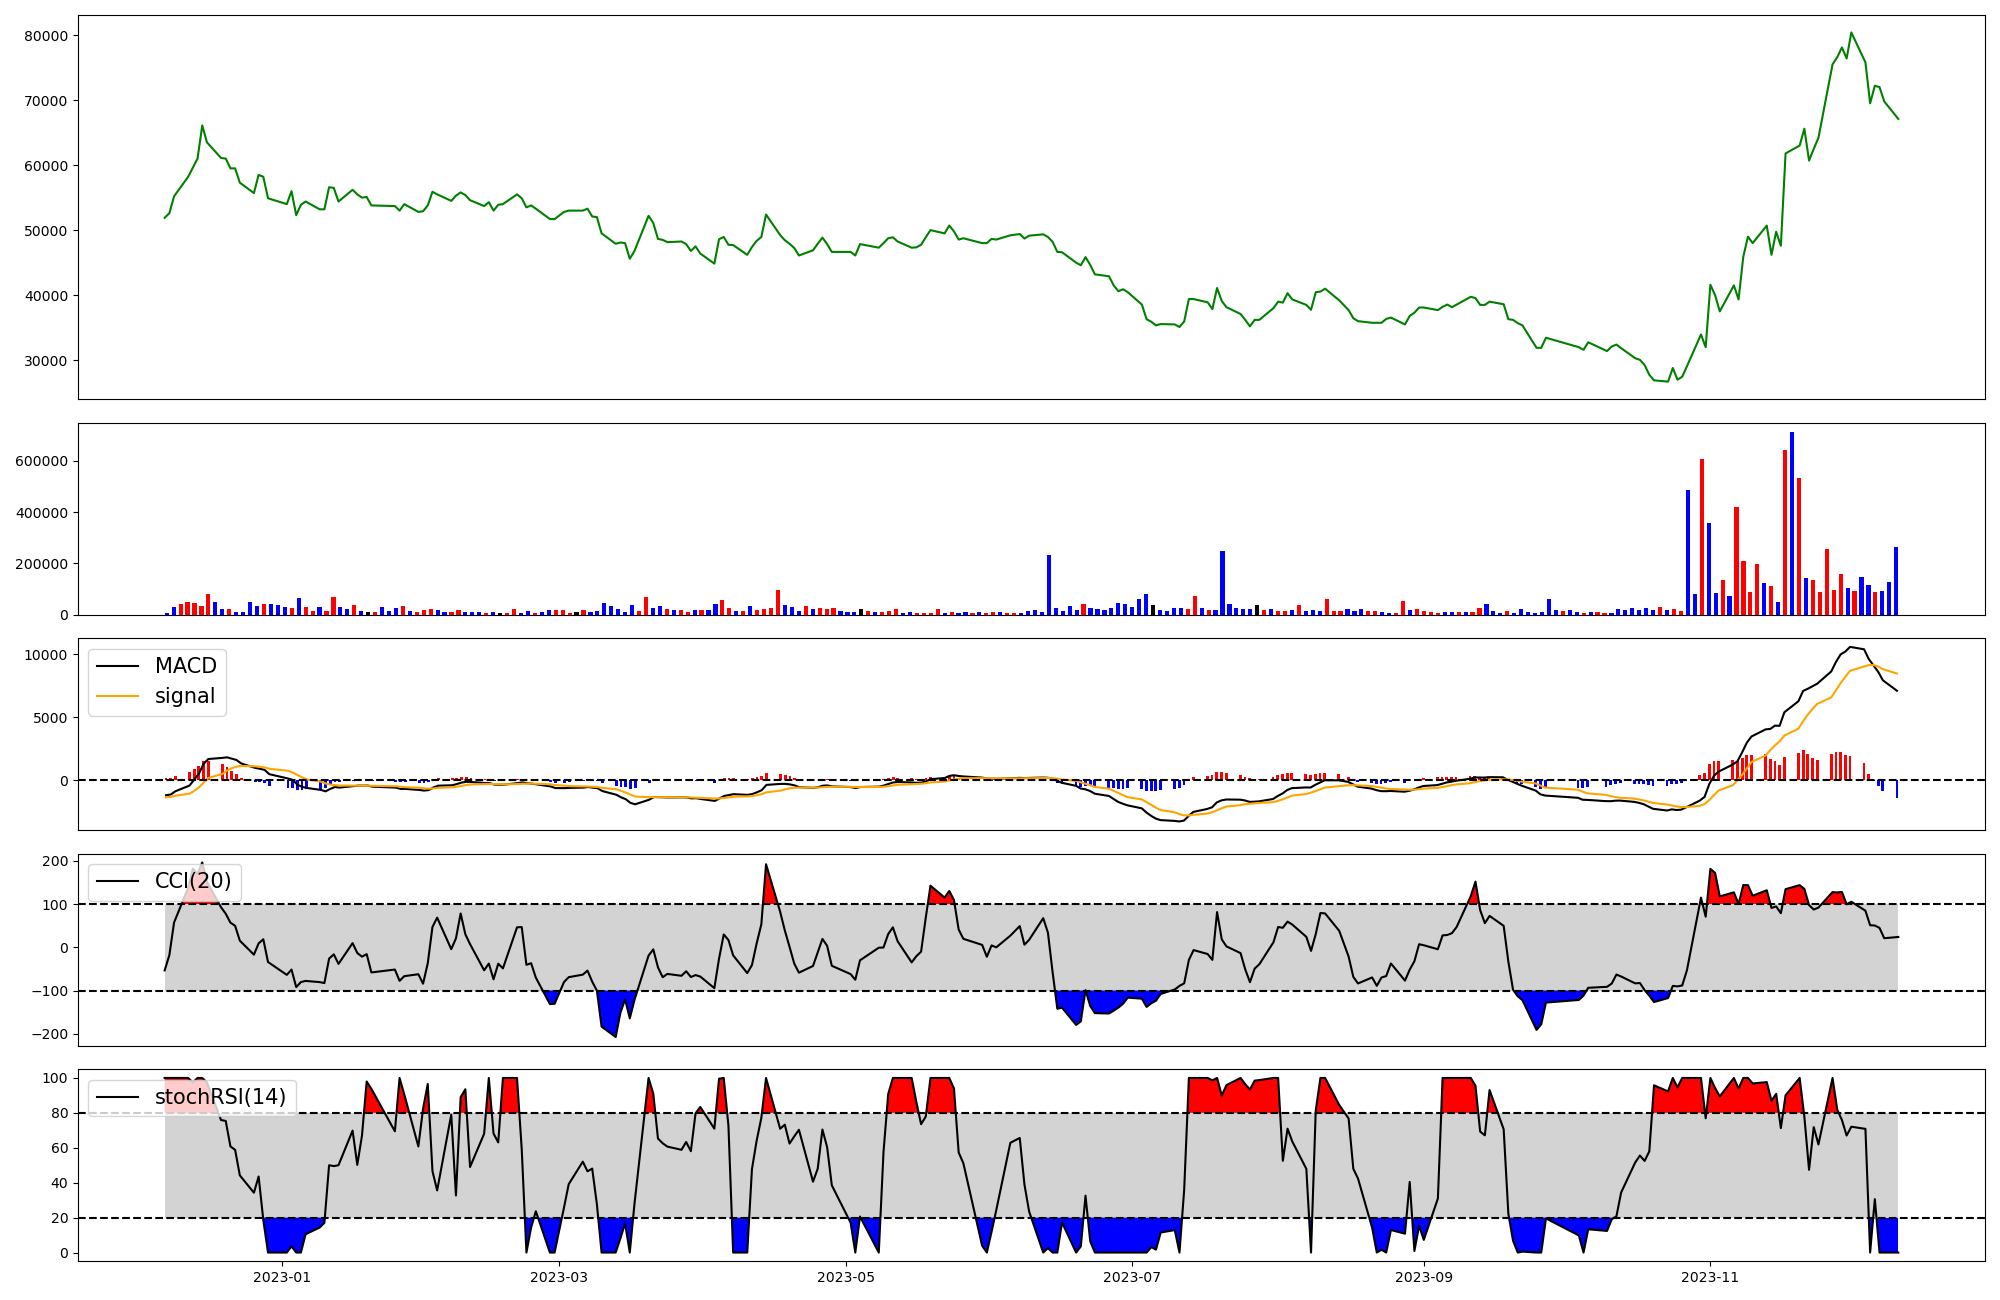Screen dimensions: 2000x1300
Task: Select the 2023-03 date axis label
Action: (559, 1277)
